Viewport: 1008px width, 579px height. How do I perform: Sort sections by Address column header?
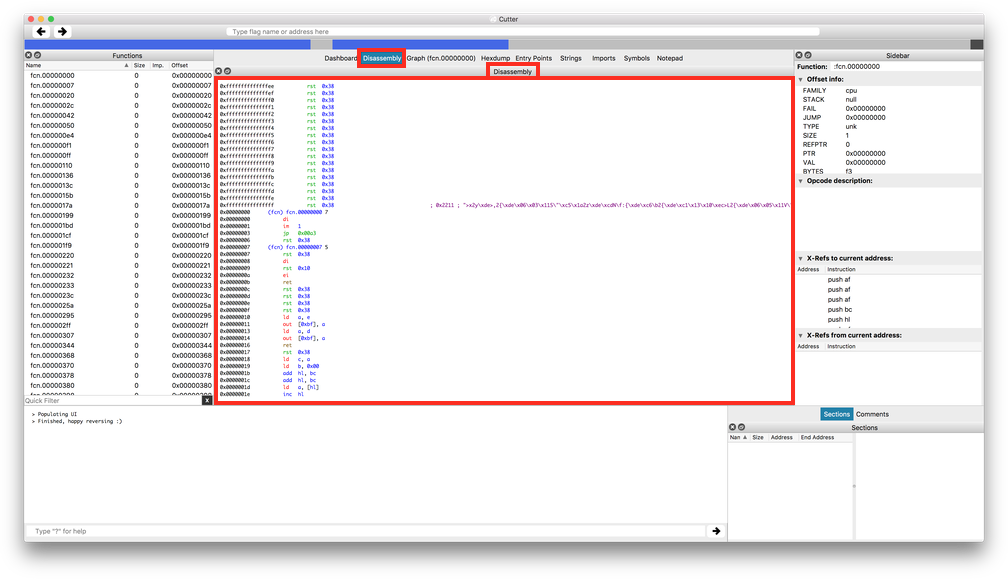[782, 437]
